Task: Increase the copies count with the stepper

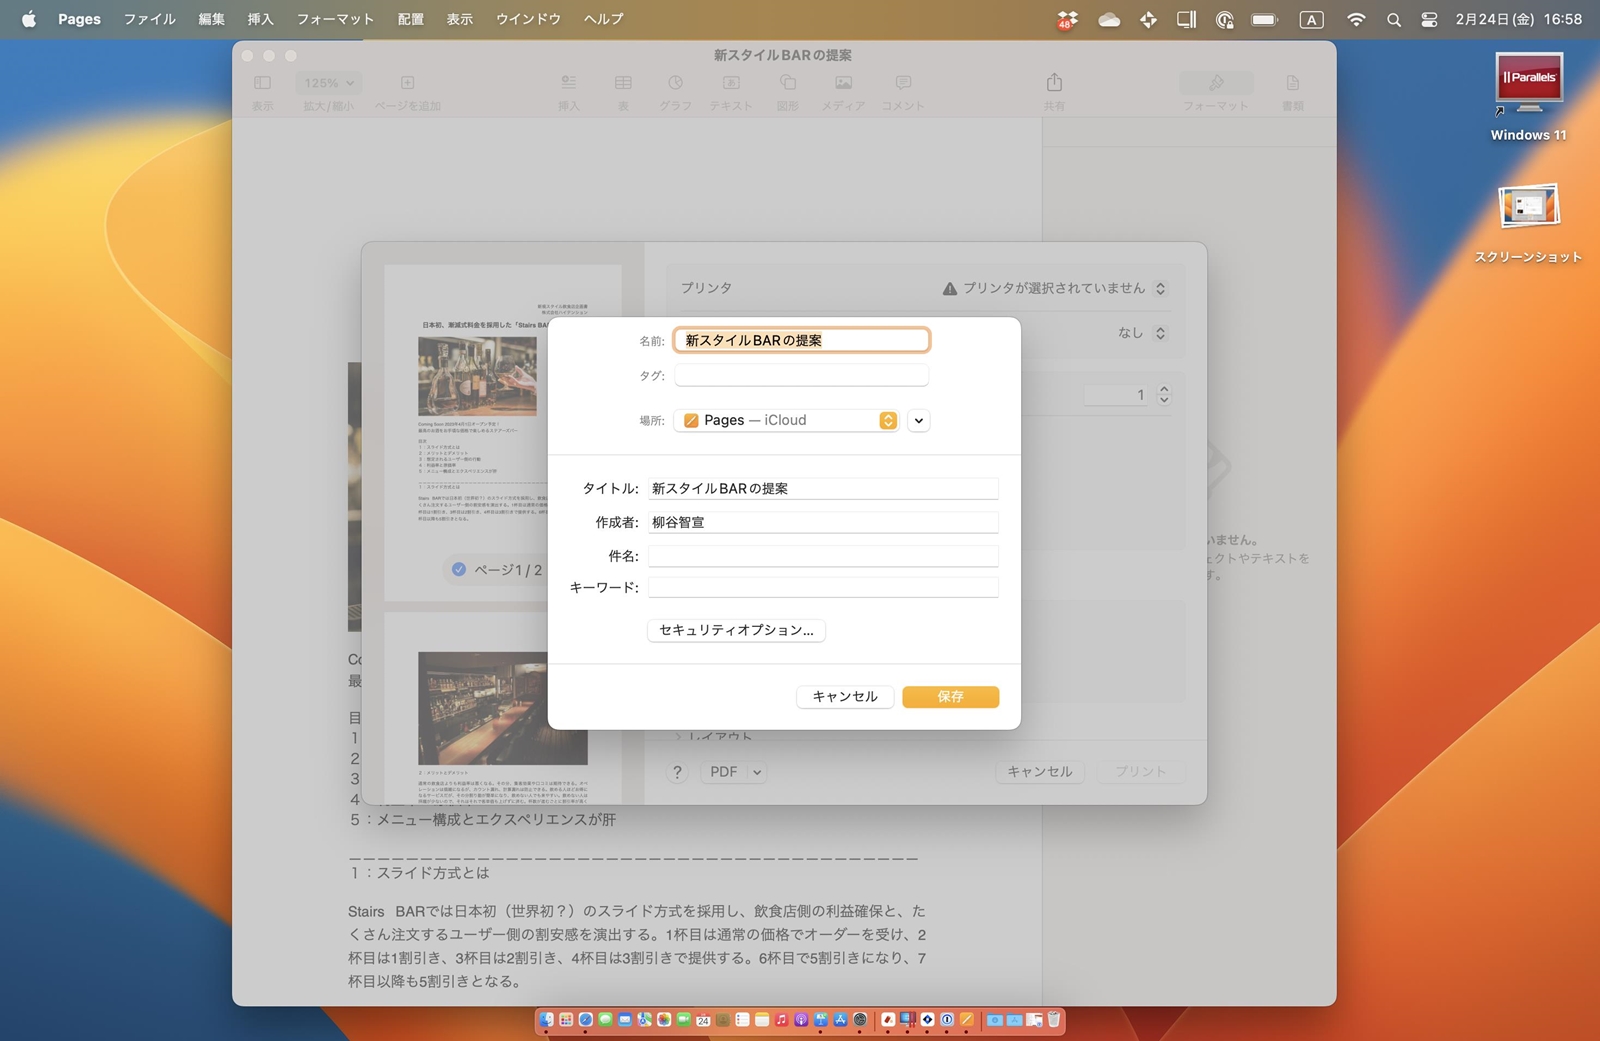Action: pos(1162,390)
